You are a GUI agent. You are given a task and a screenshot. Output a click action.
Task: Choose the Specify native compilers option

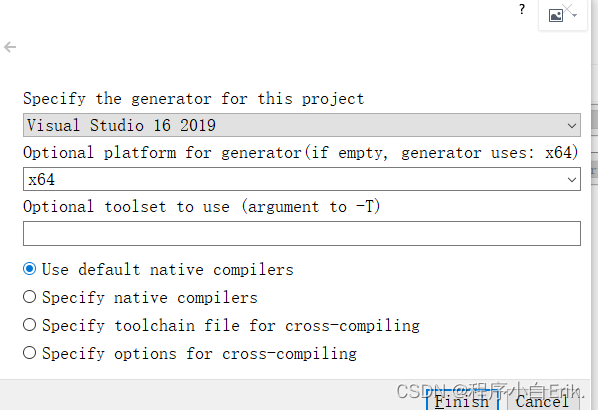[140, 297]
